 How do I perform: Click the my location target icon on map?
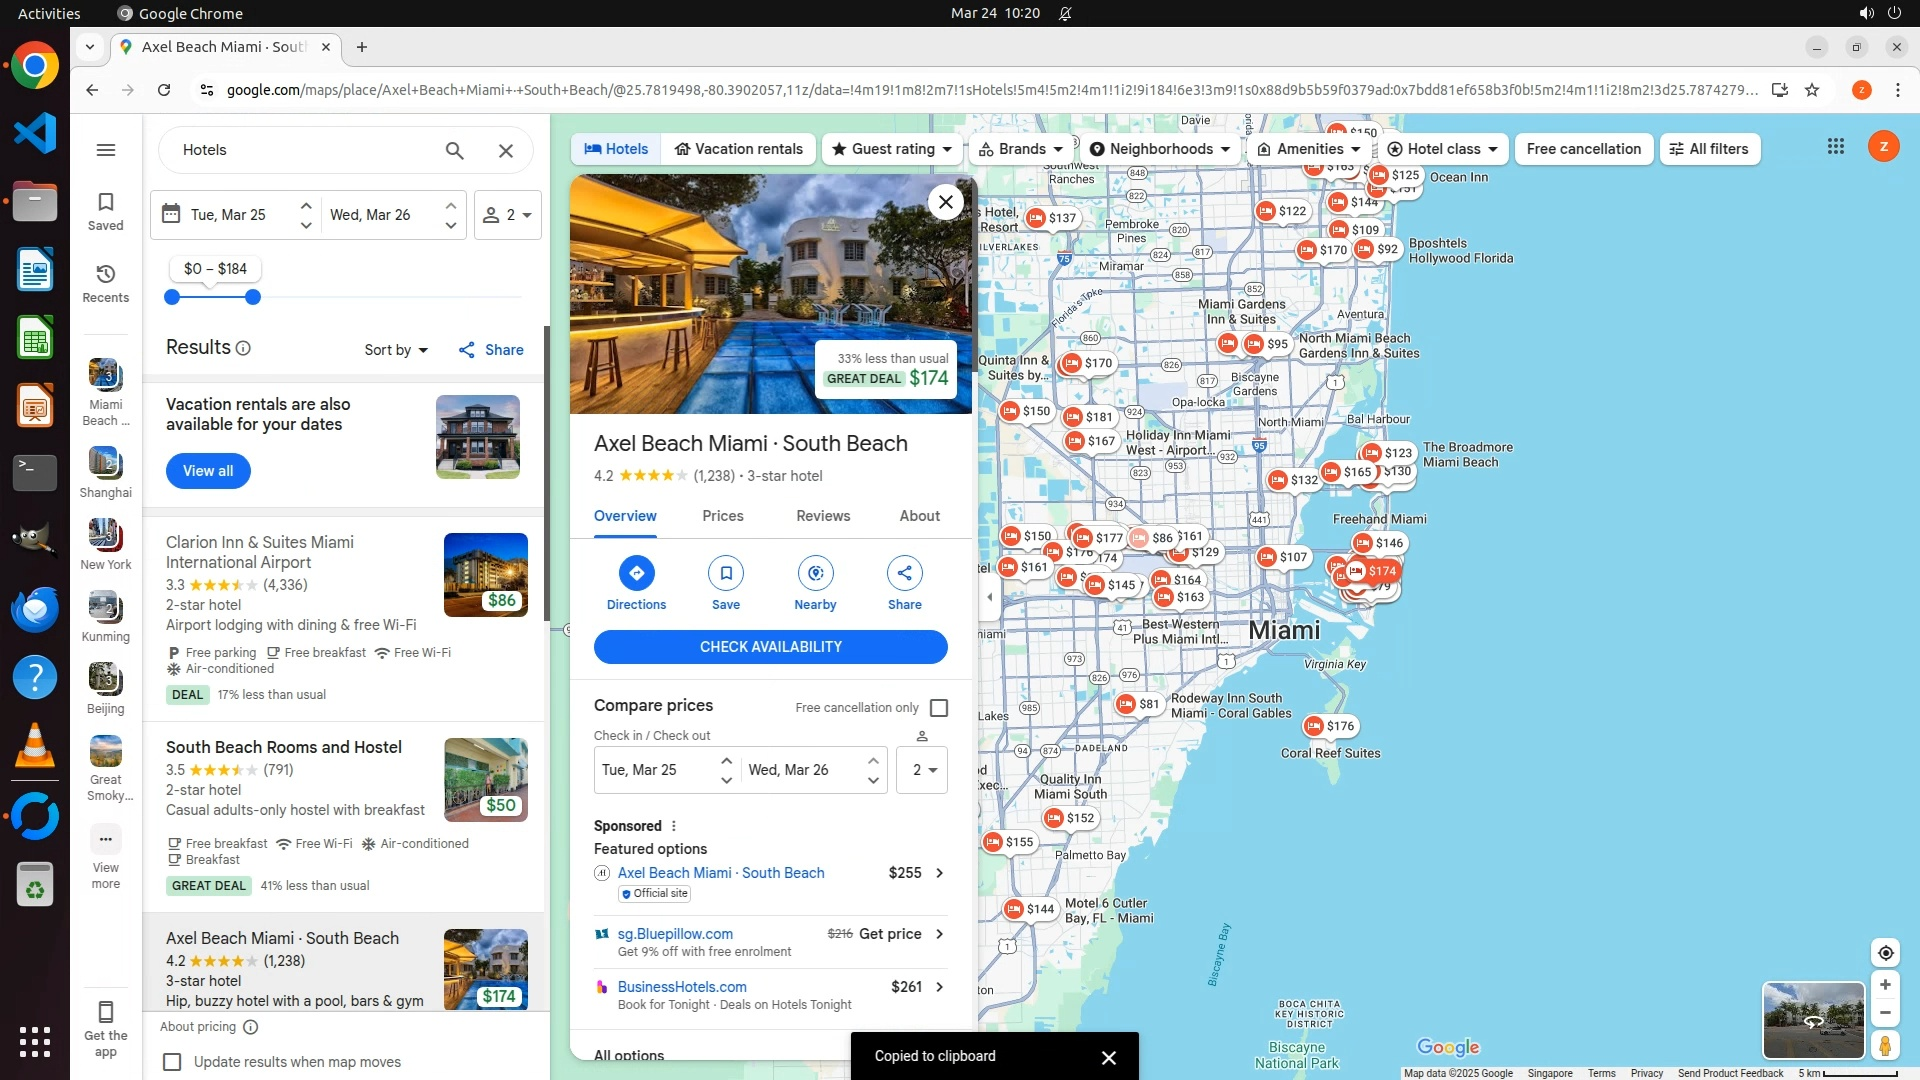tap(1885, 953)
